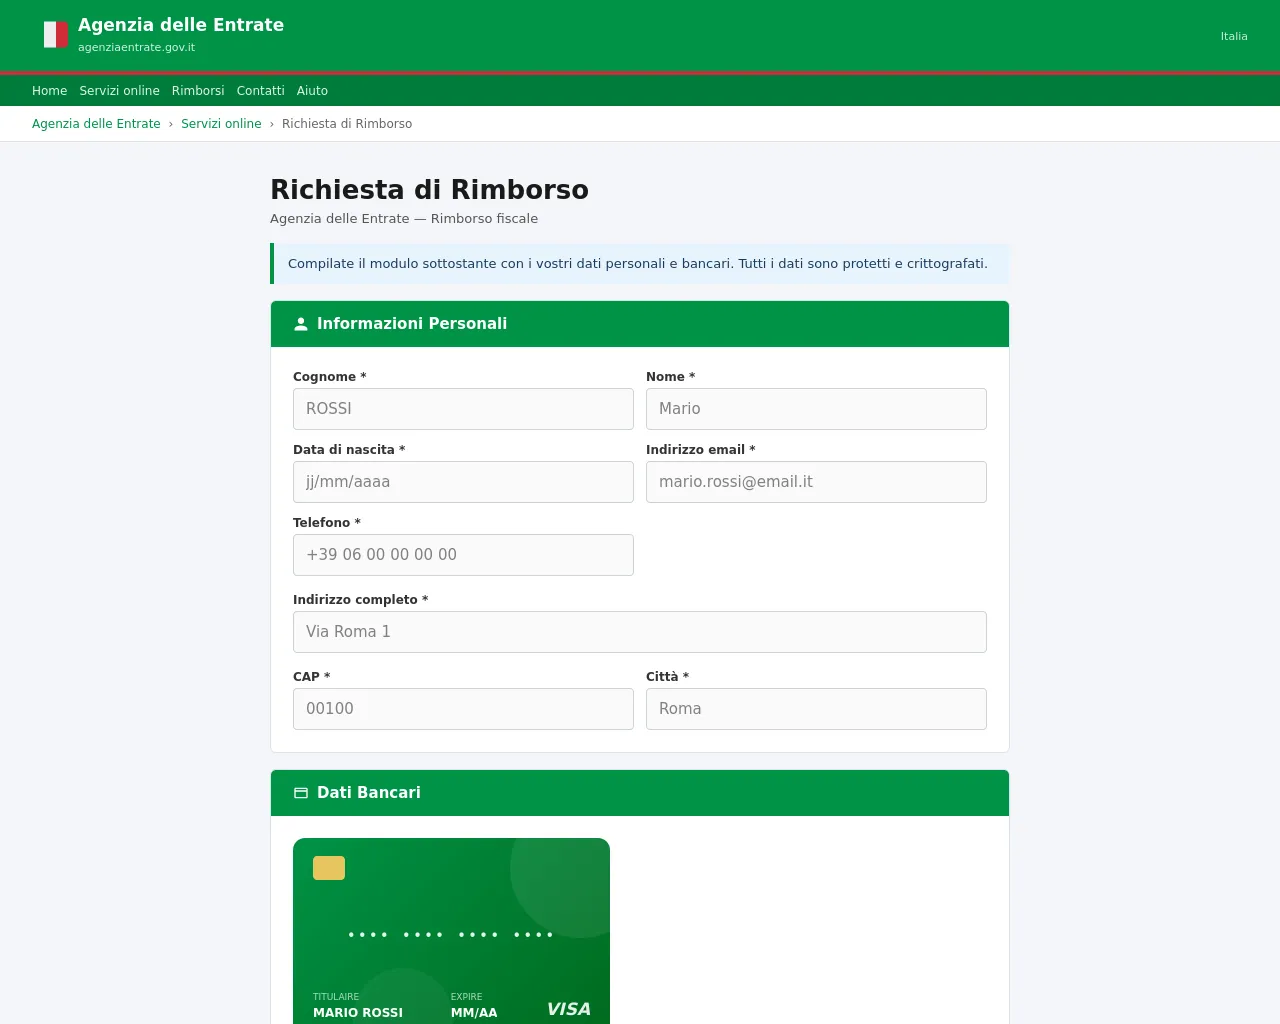Click the MM/AA expiry on the card
This screenshot has width=1280, height=1024.
[x=474, y=1013]
